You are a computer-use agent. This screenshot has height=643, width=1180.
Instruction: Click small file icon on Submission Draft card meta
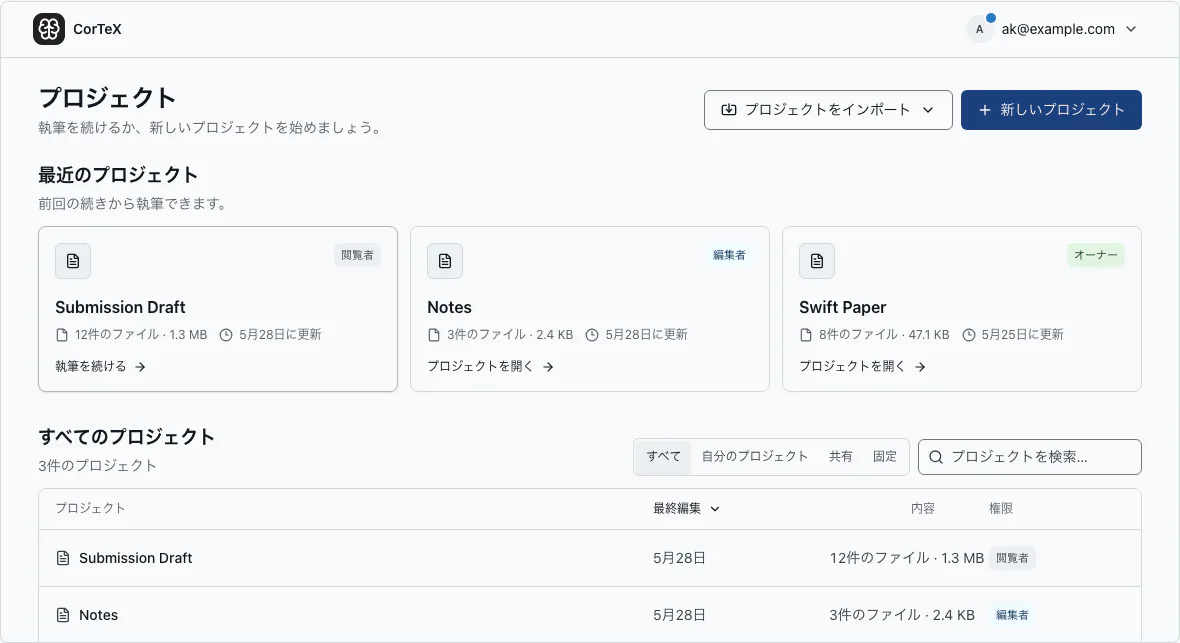tap(62, 335)
